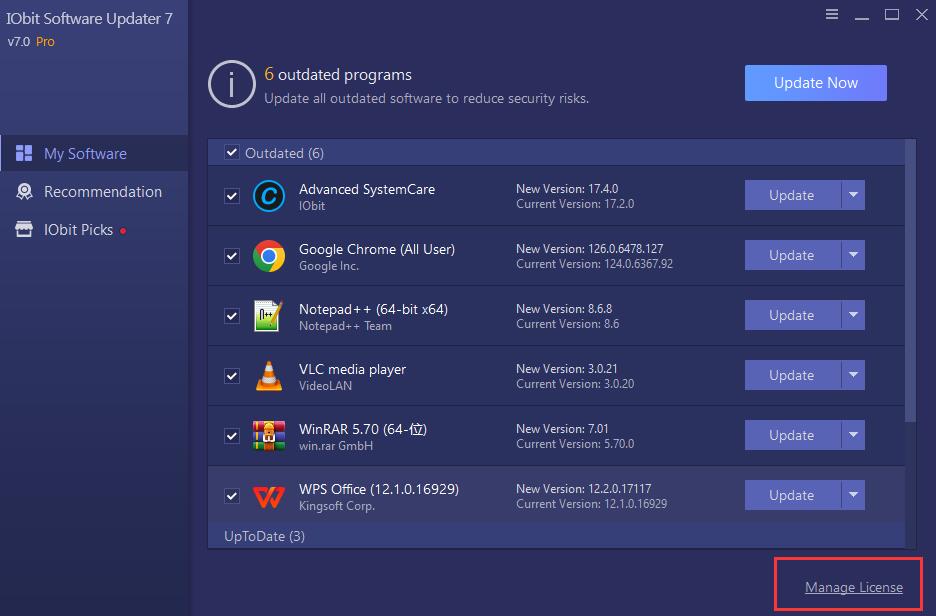Uncheck the Google Chrome checkbox
936x616 pixels.
pos(232,256)
